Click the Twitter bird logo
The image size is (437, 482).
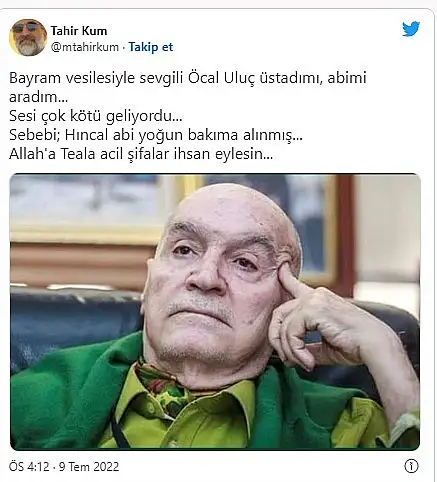[411, 29]
